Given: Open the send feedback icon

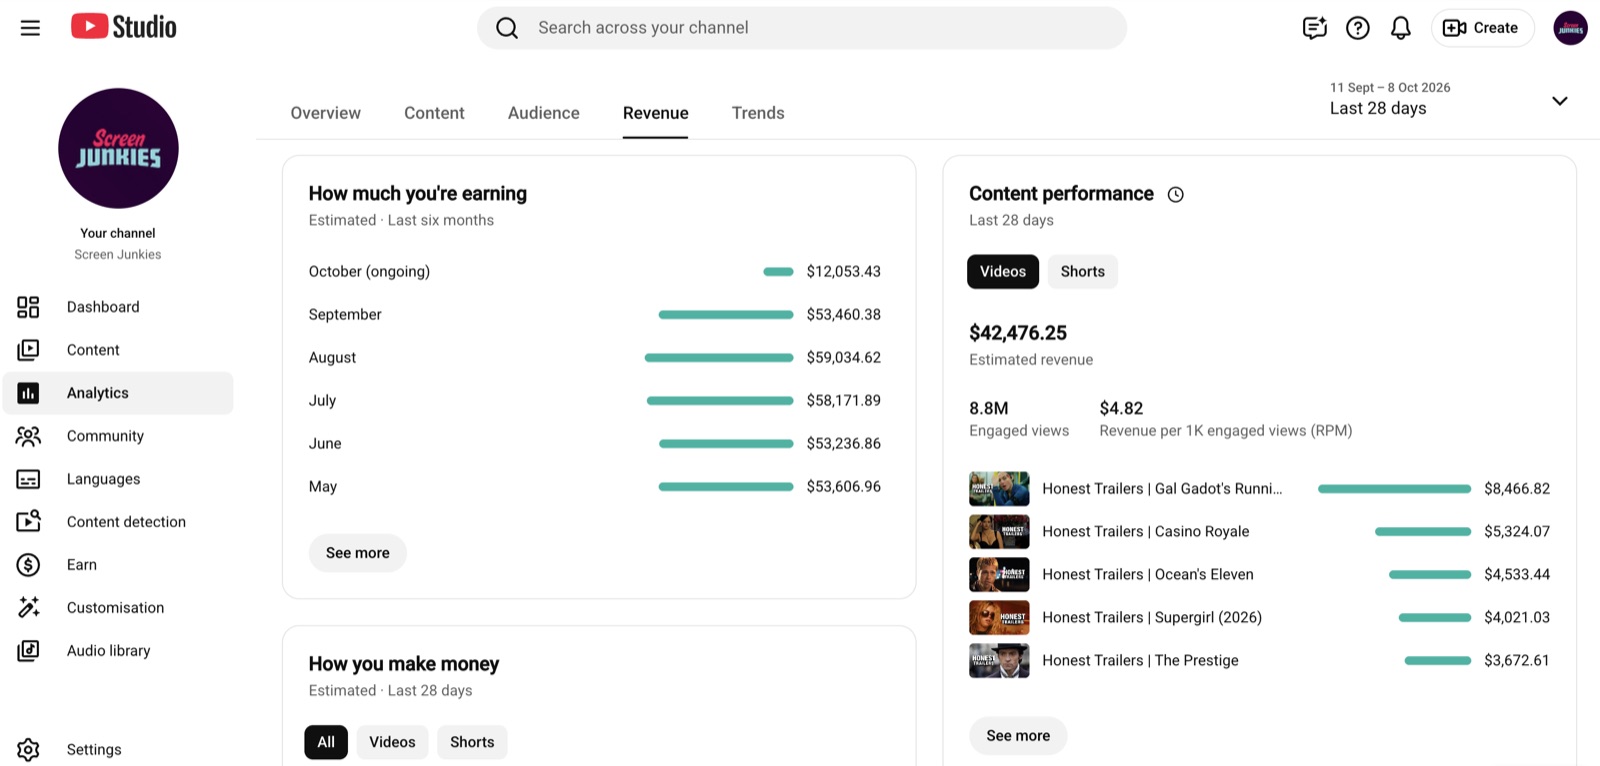Looking at the screenshot, I should pyautogui.click(x=1314, y=28).
